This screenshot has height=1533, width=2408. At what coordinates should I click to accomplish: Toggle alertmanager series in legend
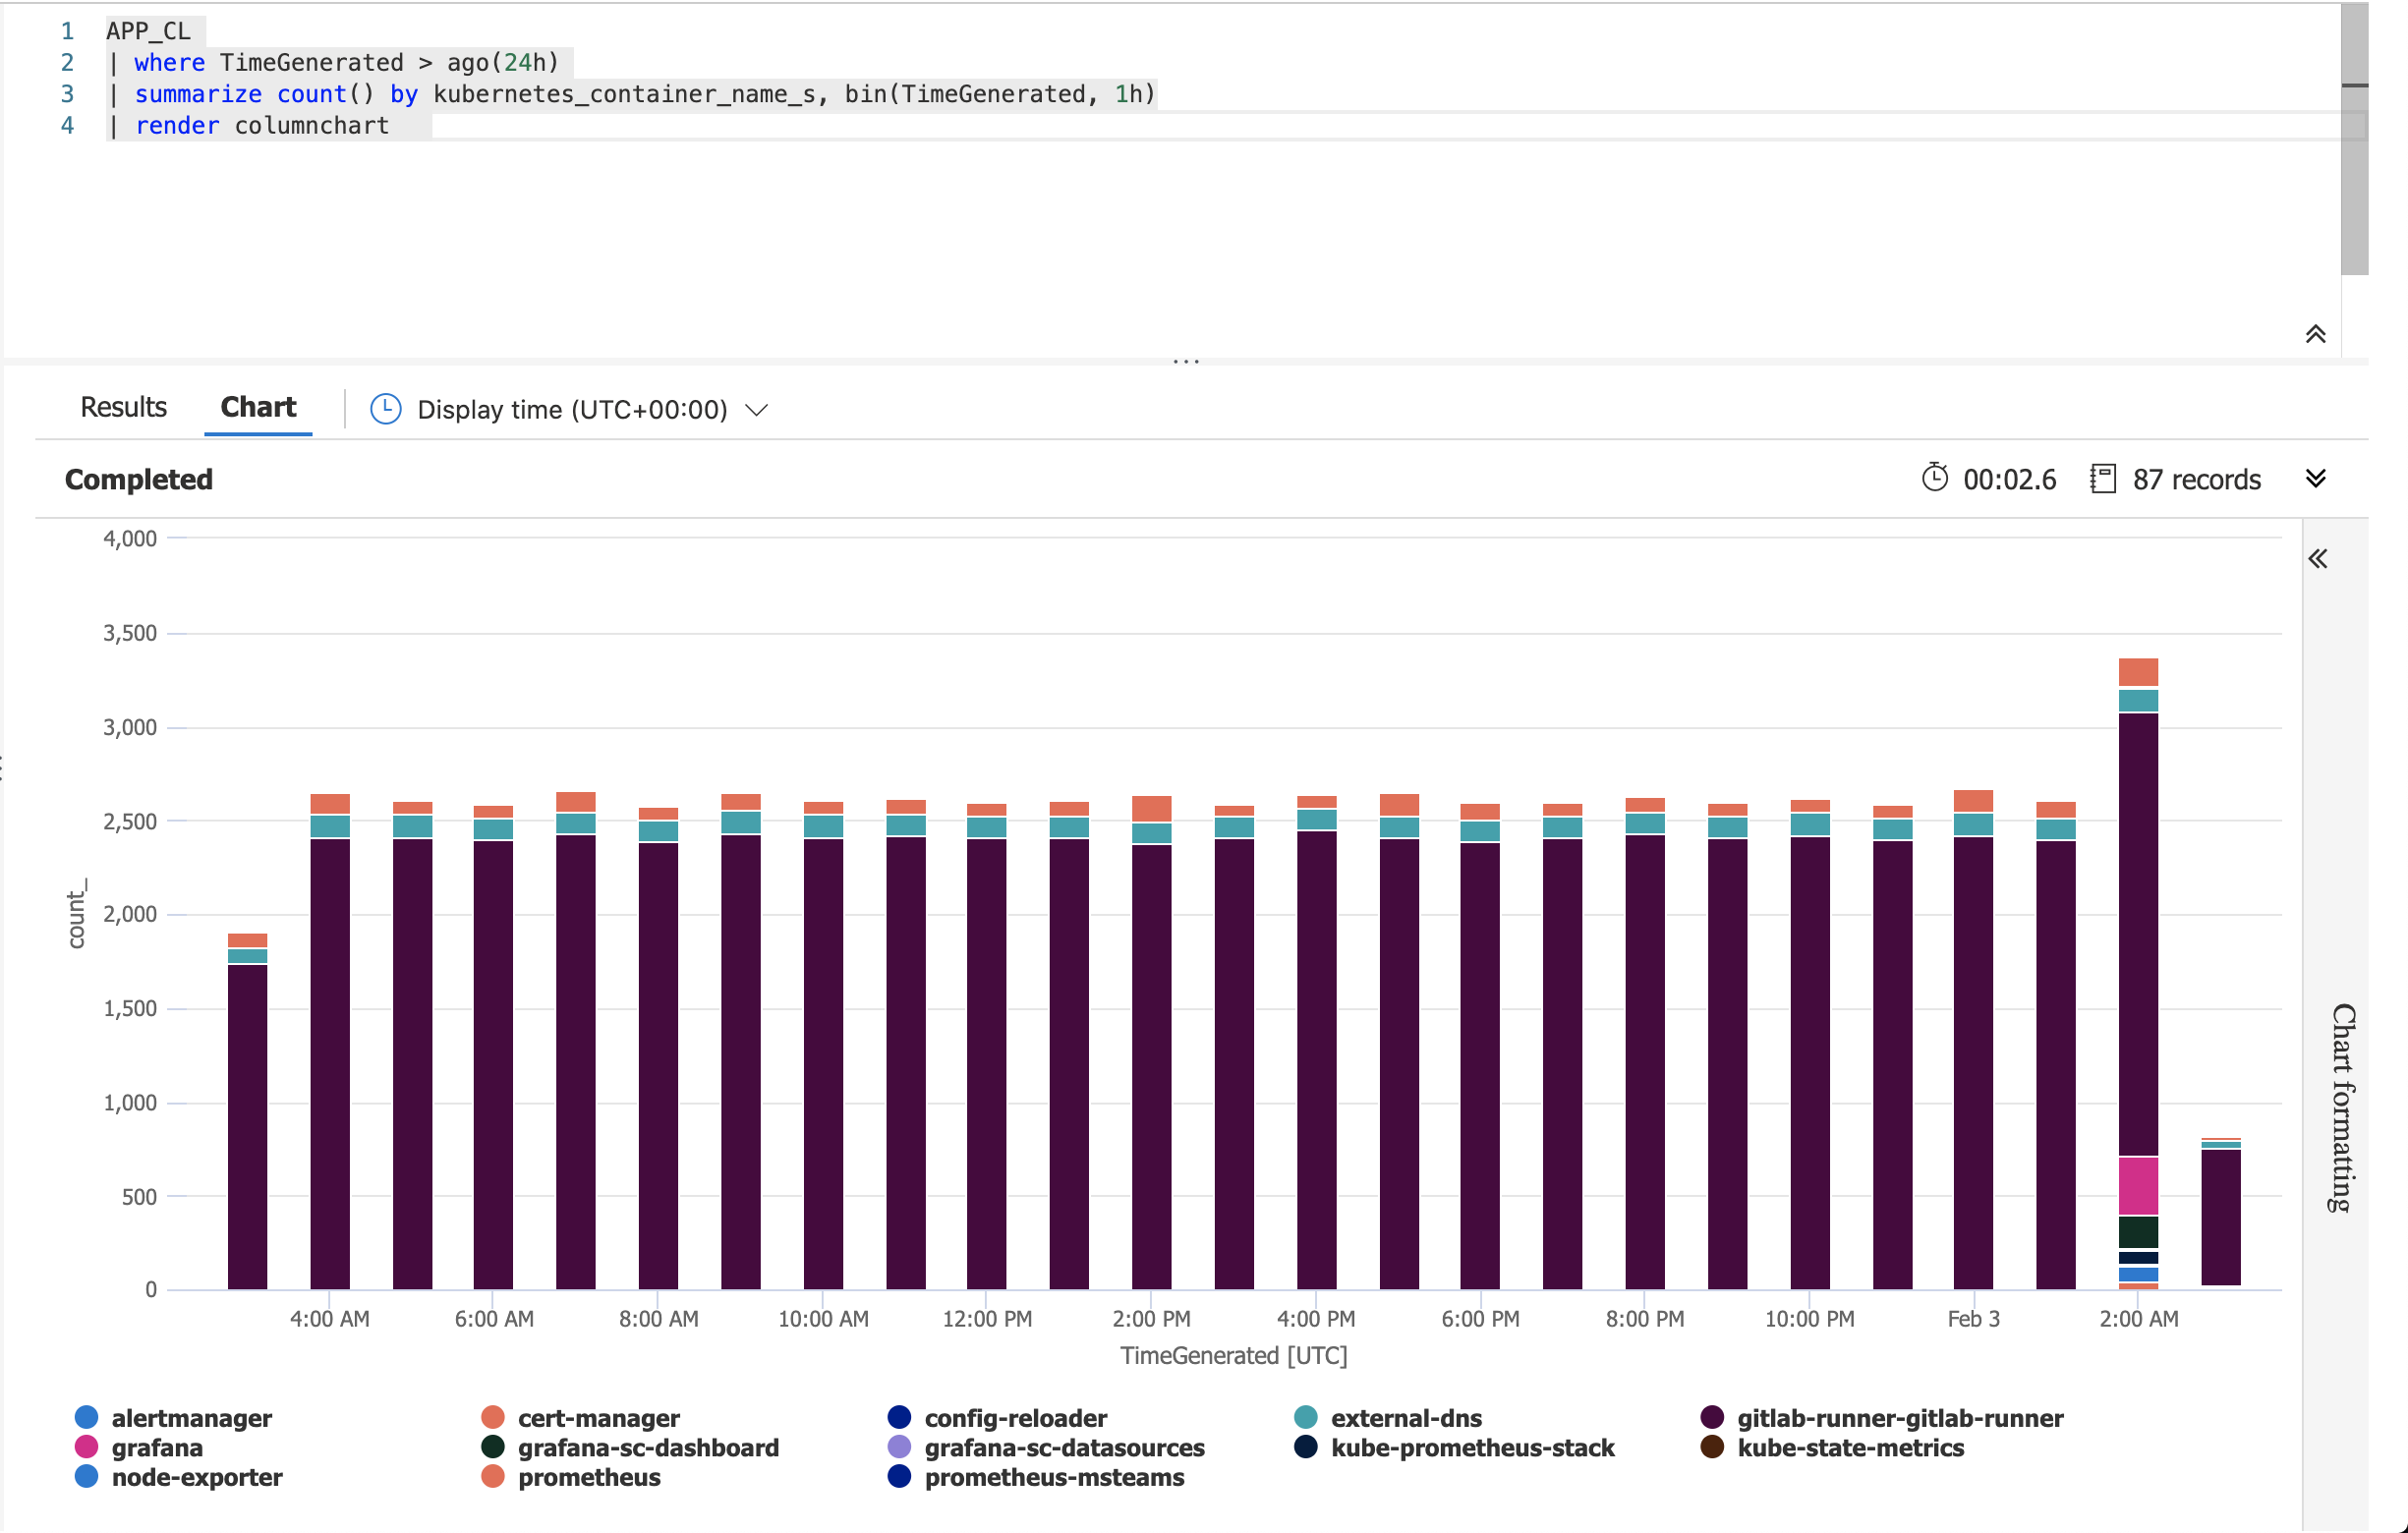point(173,1419)
